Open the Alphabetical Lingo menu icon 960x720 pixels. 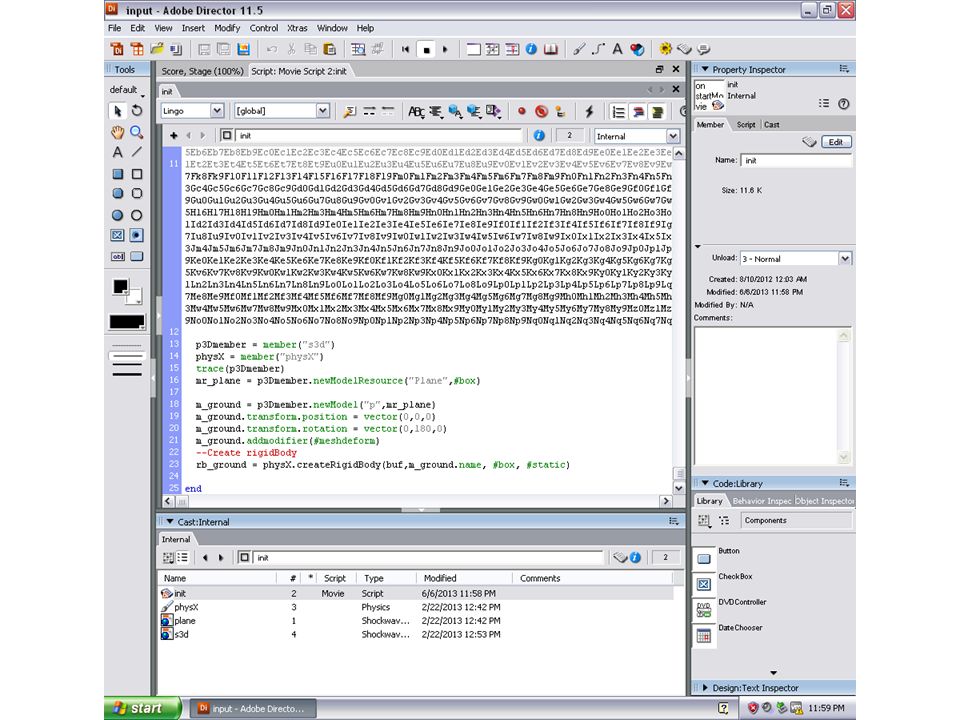click(x=416, y=111)
